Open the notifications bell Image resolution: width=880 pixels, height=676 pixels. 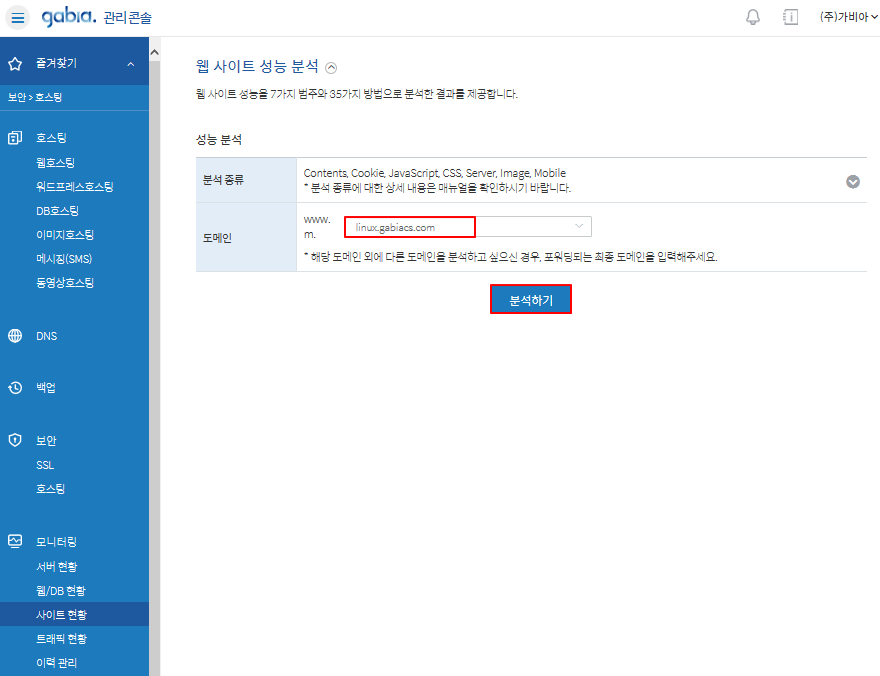(x=753, y=17)
